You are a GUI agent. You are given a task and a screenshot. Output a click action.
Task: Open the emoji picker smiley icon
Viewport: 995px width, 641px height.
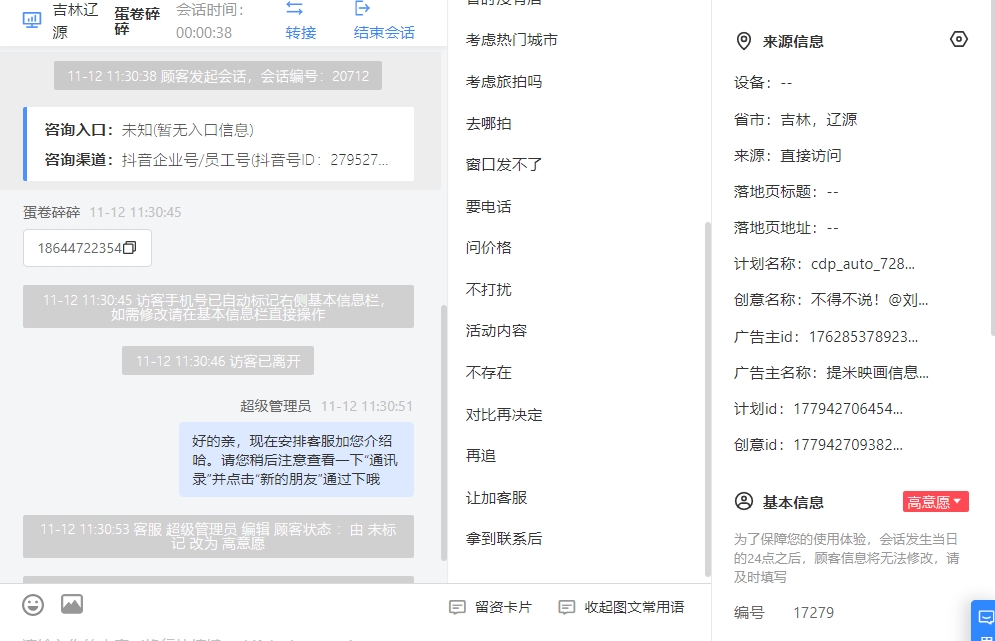[x=33, y=605]
